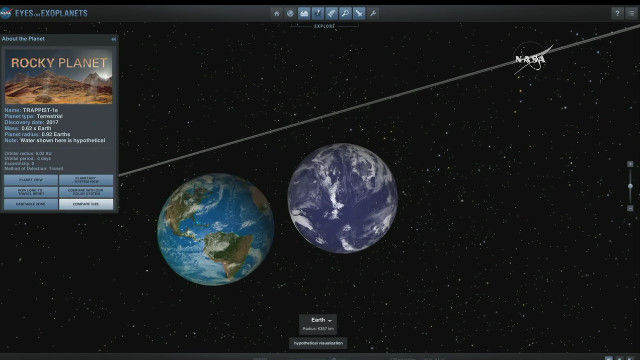Click the exclamation info toolbar icon
Image resolution: width=640 pixels, height=360 pixels.
[x=318, y=13]
